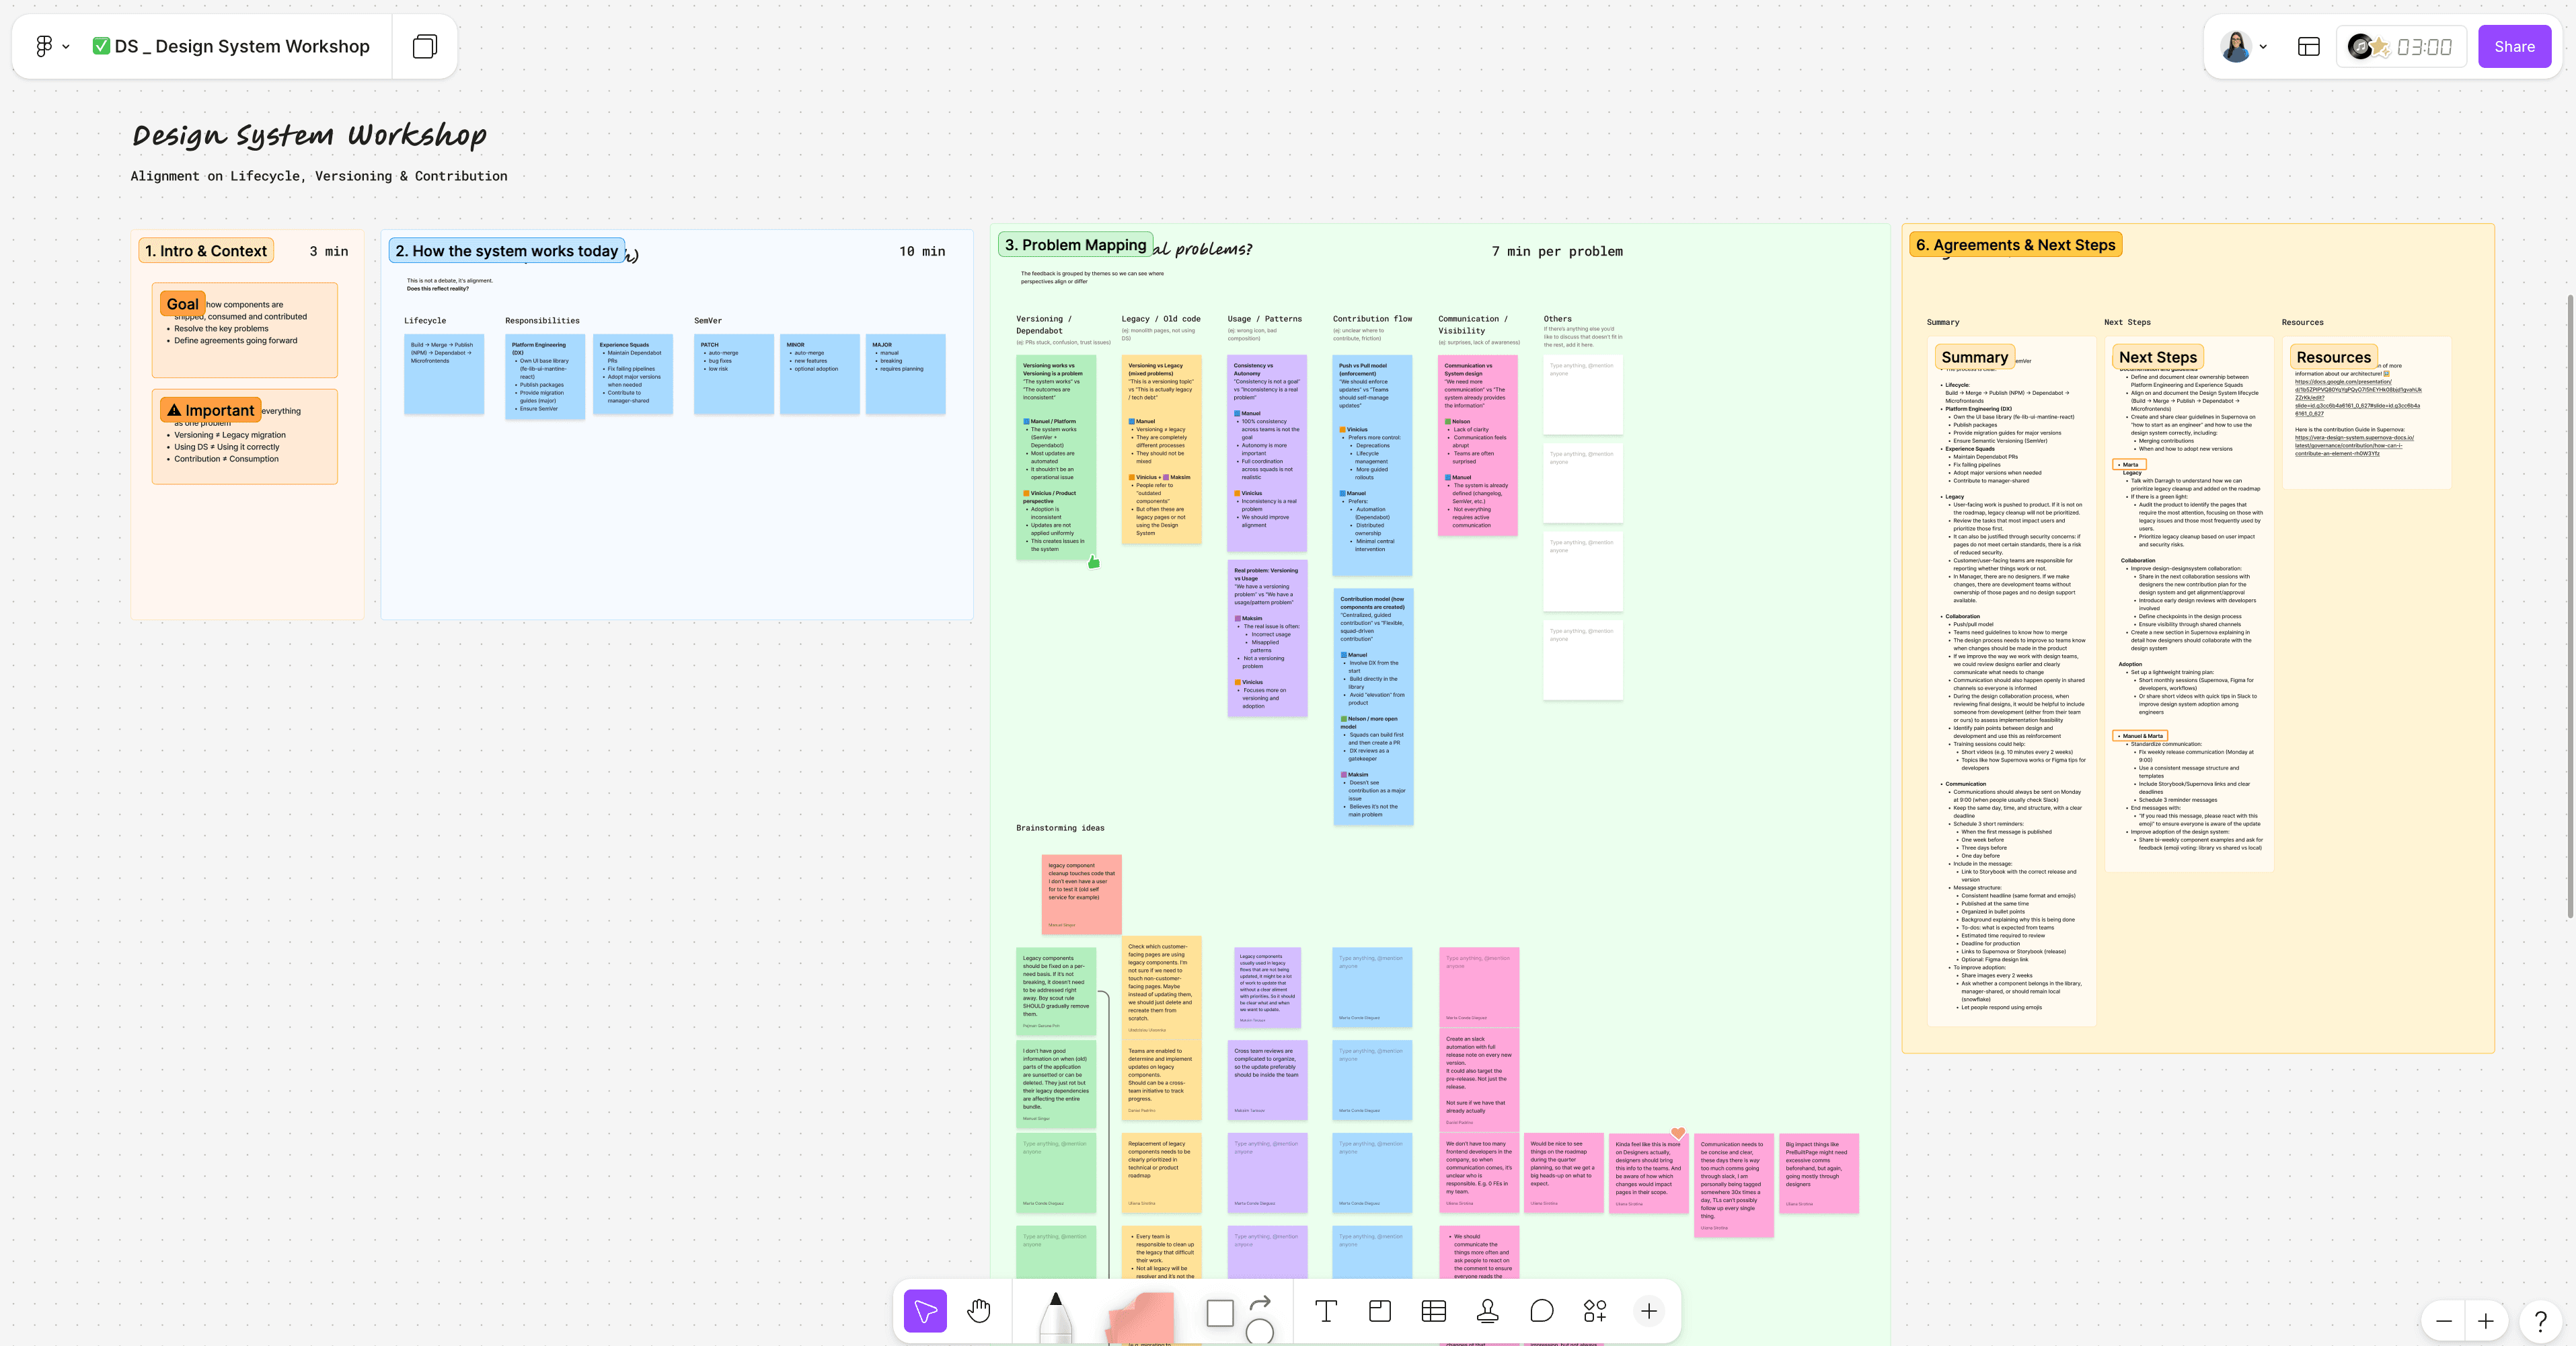The image size is (2576, 1346).
Task: Choose the circle shape tool
Action: click(1260, 1331)
